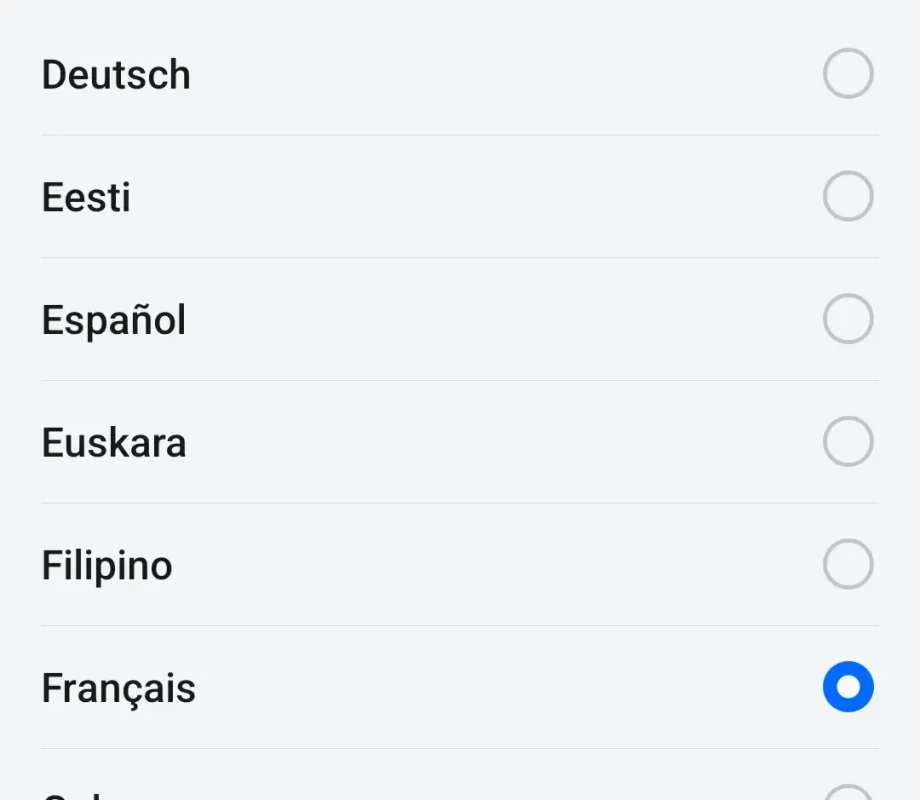Click the Euskara language label text
The height and width of the screenshot is (800, 920).
pos(114,443)
